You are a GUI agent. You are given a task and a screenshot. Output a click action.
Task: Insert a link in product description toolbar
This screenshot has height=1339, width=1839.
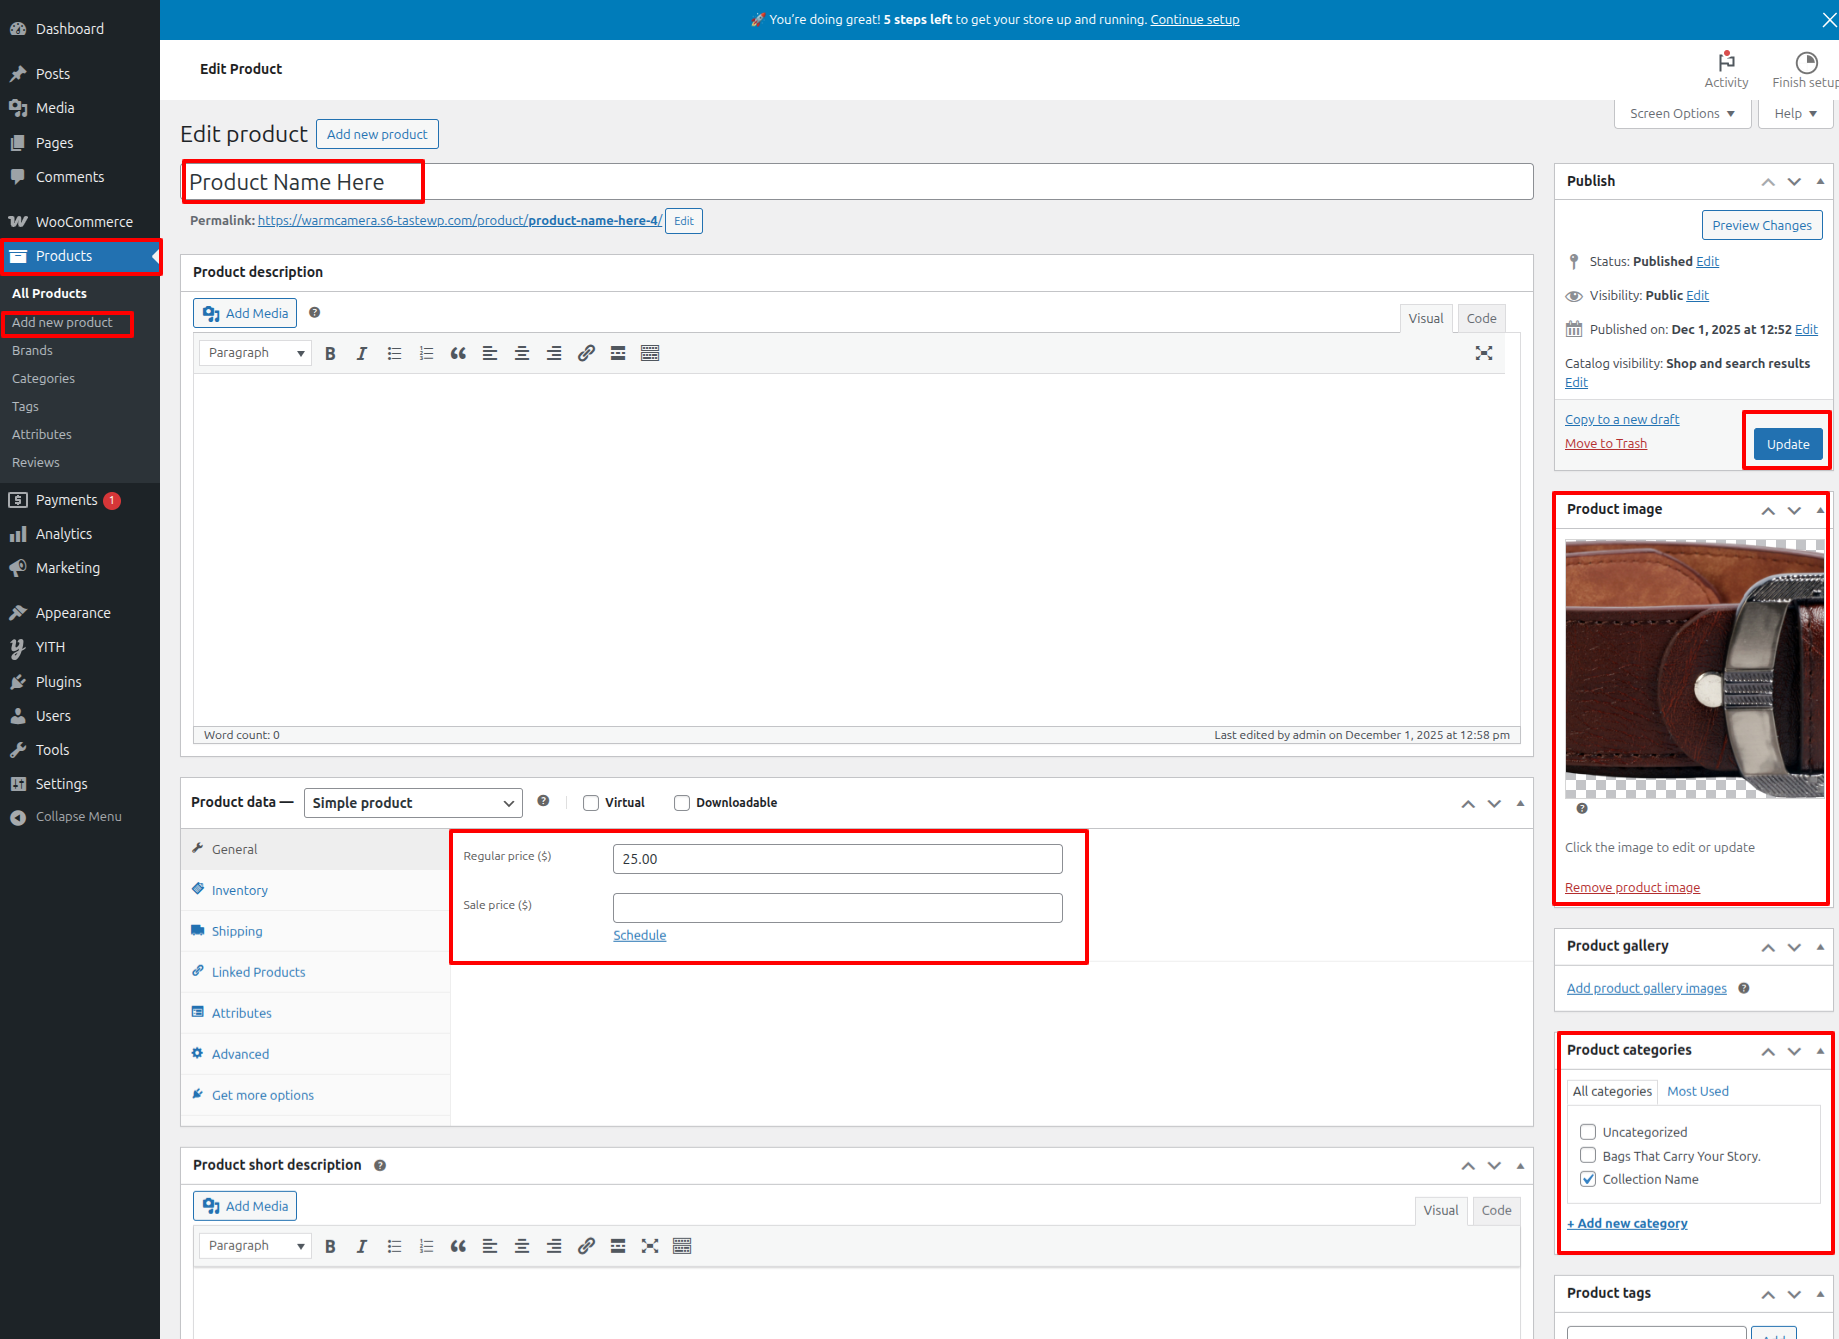pos(586,353)
